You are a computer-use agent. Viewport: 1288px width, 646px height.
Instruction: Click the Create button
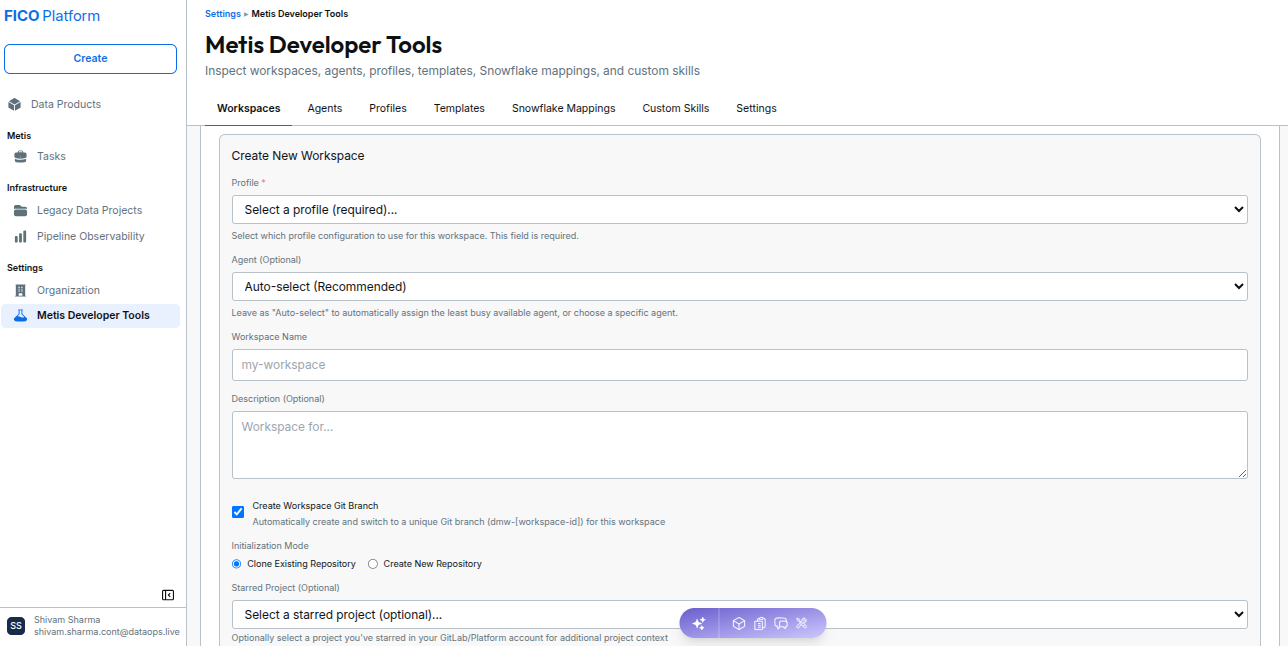point(91,58)
